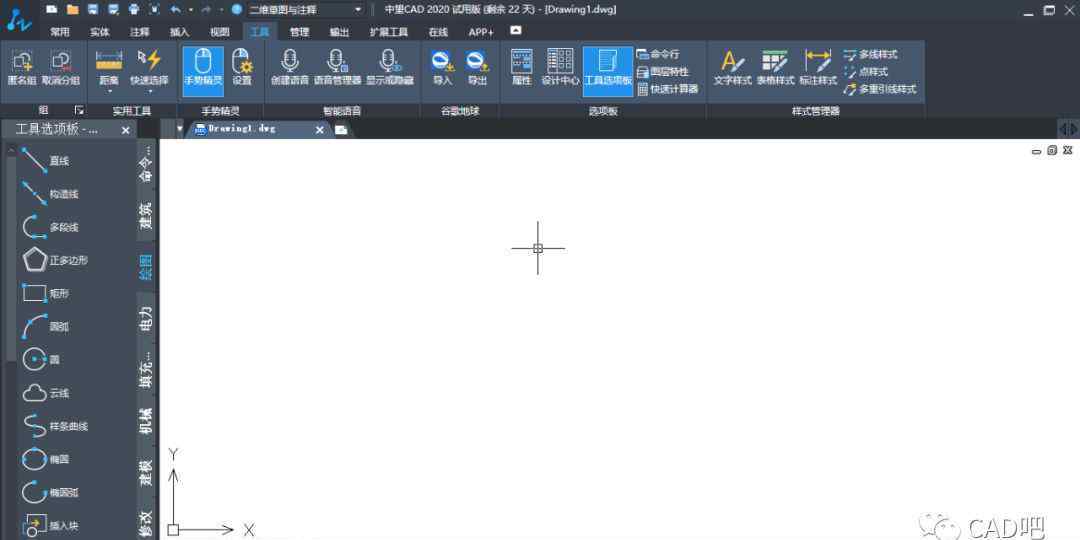Click the 导入 import button
1080x540 pixels.
442,69
